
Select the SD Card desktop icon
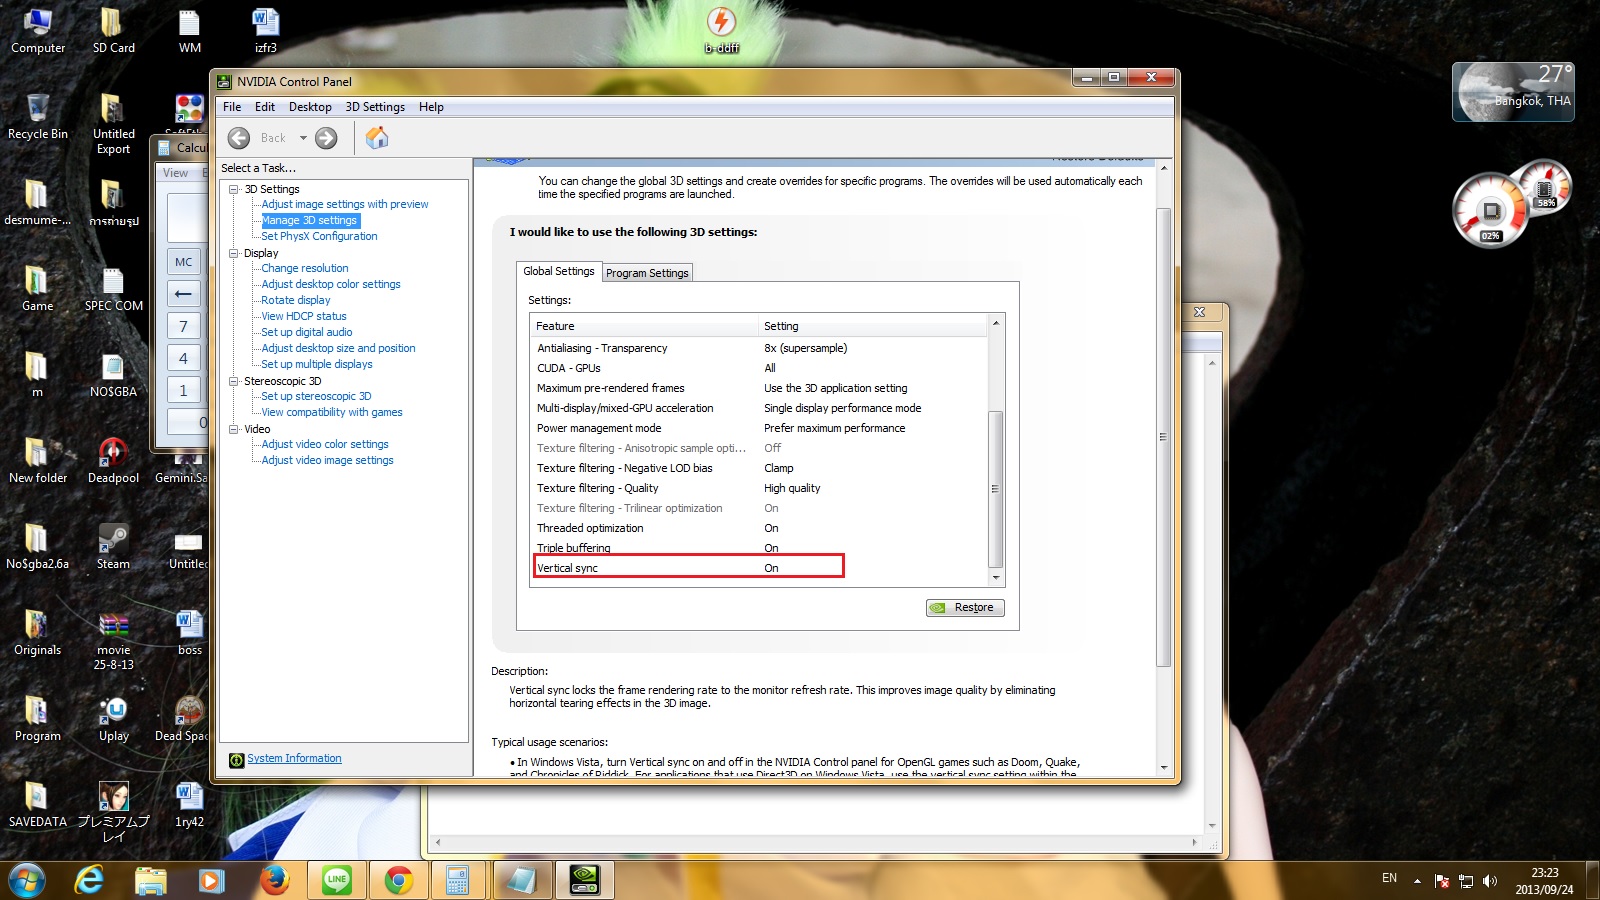point(113,31)
